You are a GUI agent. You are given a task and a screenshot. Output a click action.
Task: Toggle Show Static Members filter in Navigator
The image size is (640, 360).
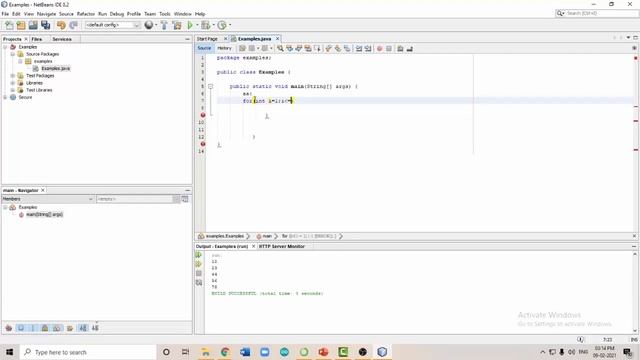click(33, 328)
